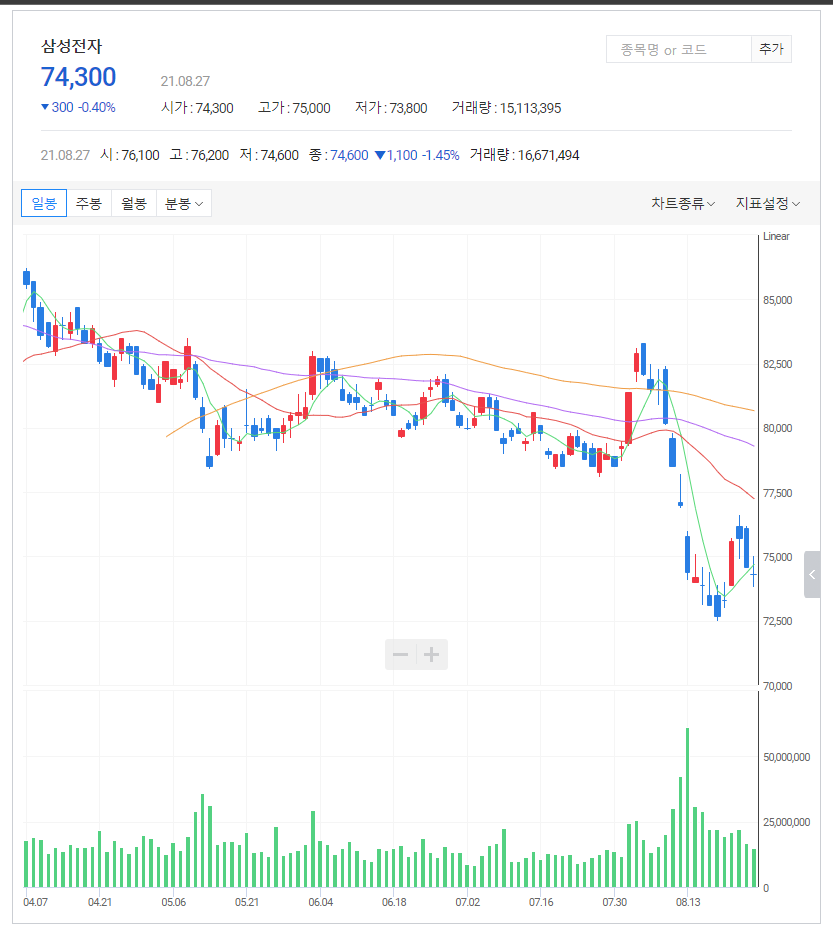Click the change value 300 -0.40%
Screen dimensions: 833x934
pyautogui.click(x=78, y=107)
